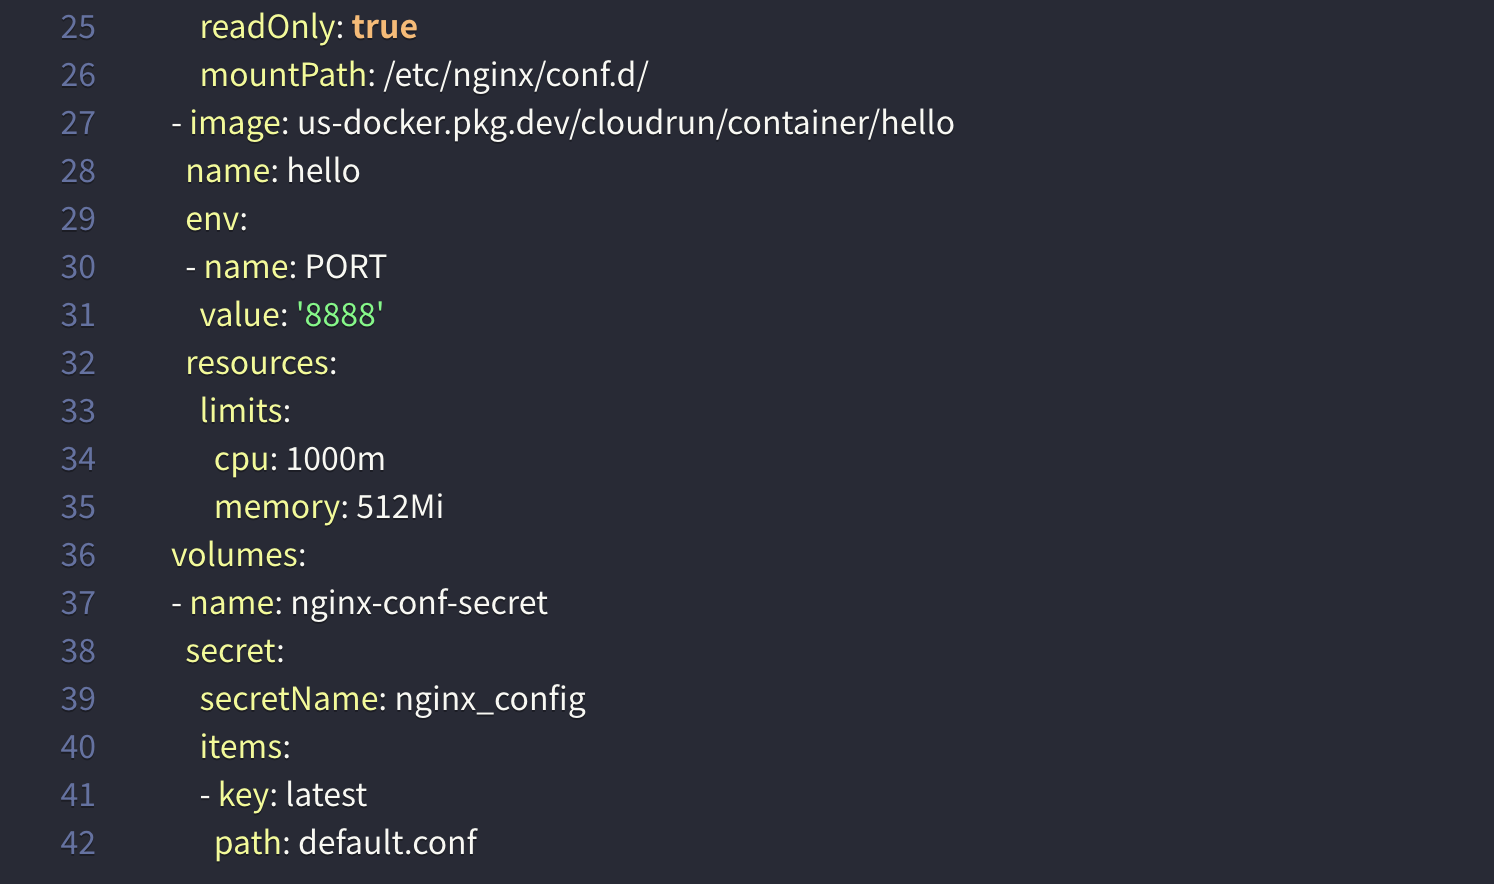Click the PORT value text
The image size is (1494, 884).
pos(345,267)
